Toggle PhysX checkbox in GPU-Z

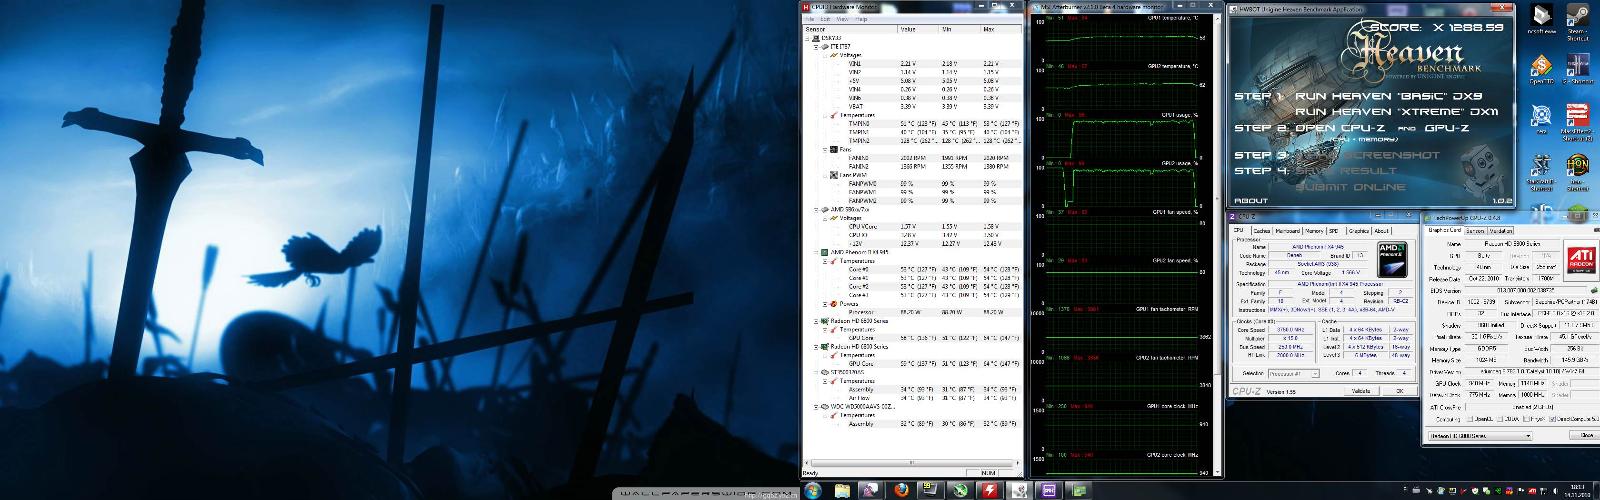tap(1526, 419)
